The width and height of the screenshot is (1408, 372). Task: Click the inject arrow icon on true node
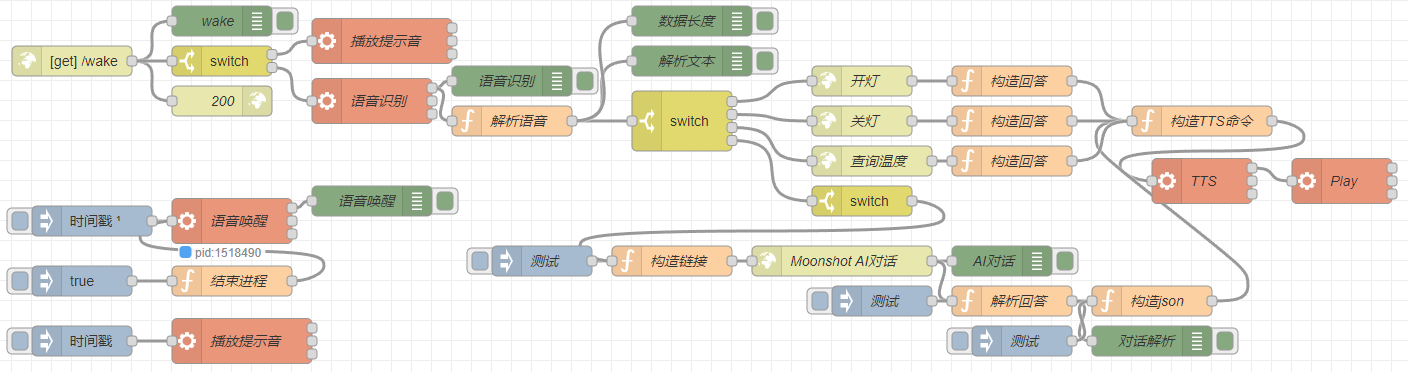[46, 281]
